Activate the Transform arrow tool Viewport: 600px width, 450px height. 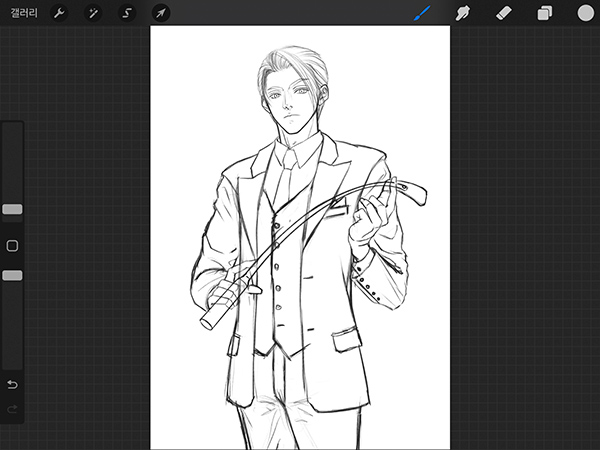pos(161,13)
